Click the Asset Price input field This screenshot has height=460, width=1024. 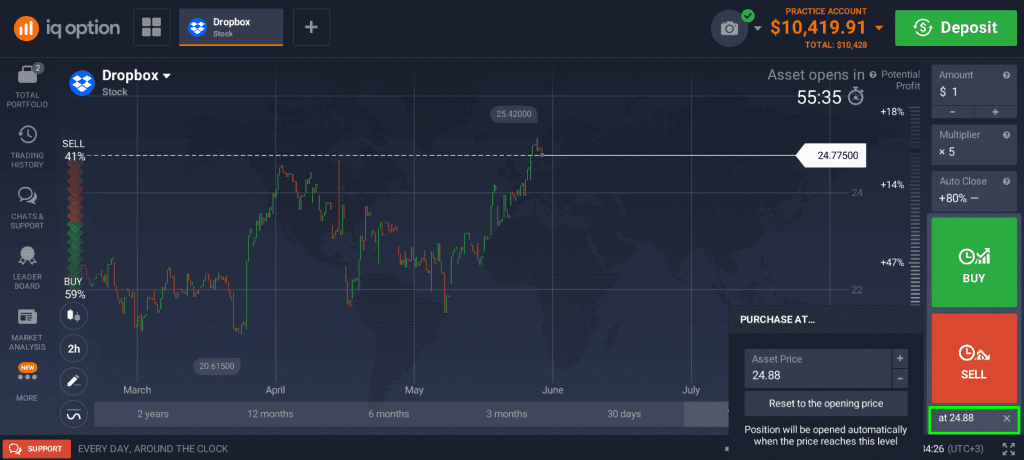[818, 369]
